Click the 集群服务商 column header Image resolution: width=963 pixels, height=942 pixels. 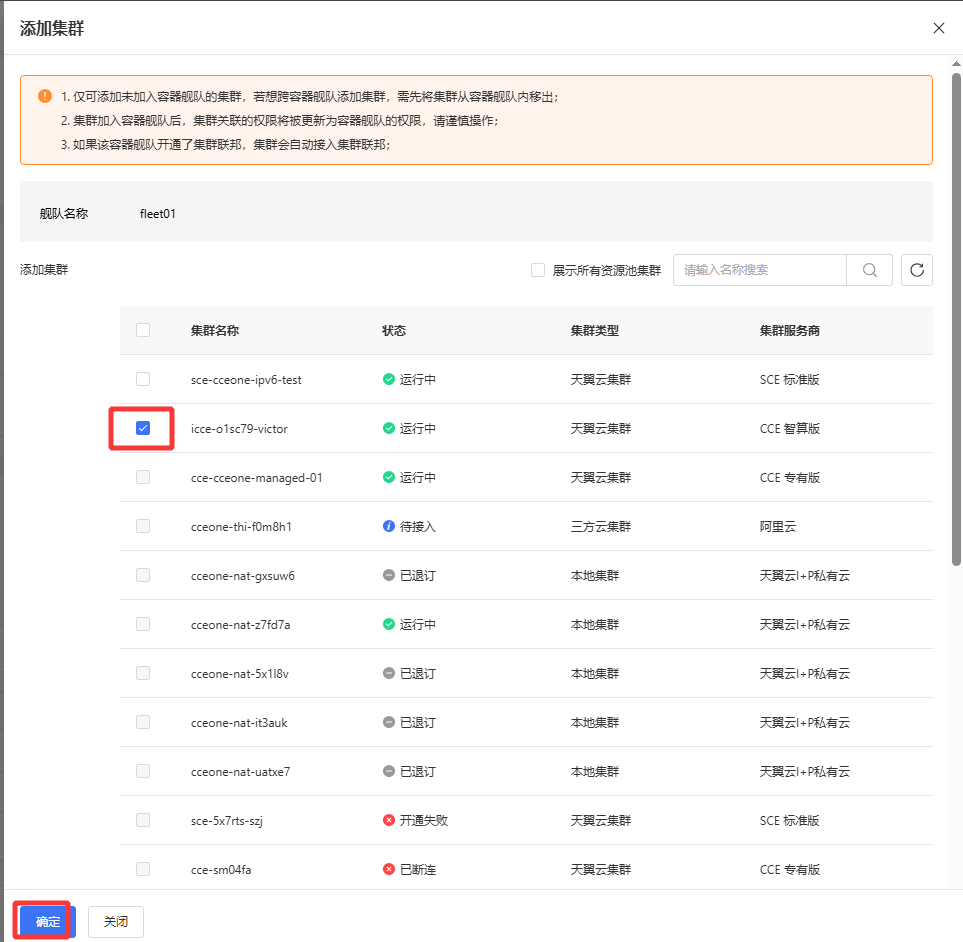(x=790, y=330)
